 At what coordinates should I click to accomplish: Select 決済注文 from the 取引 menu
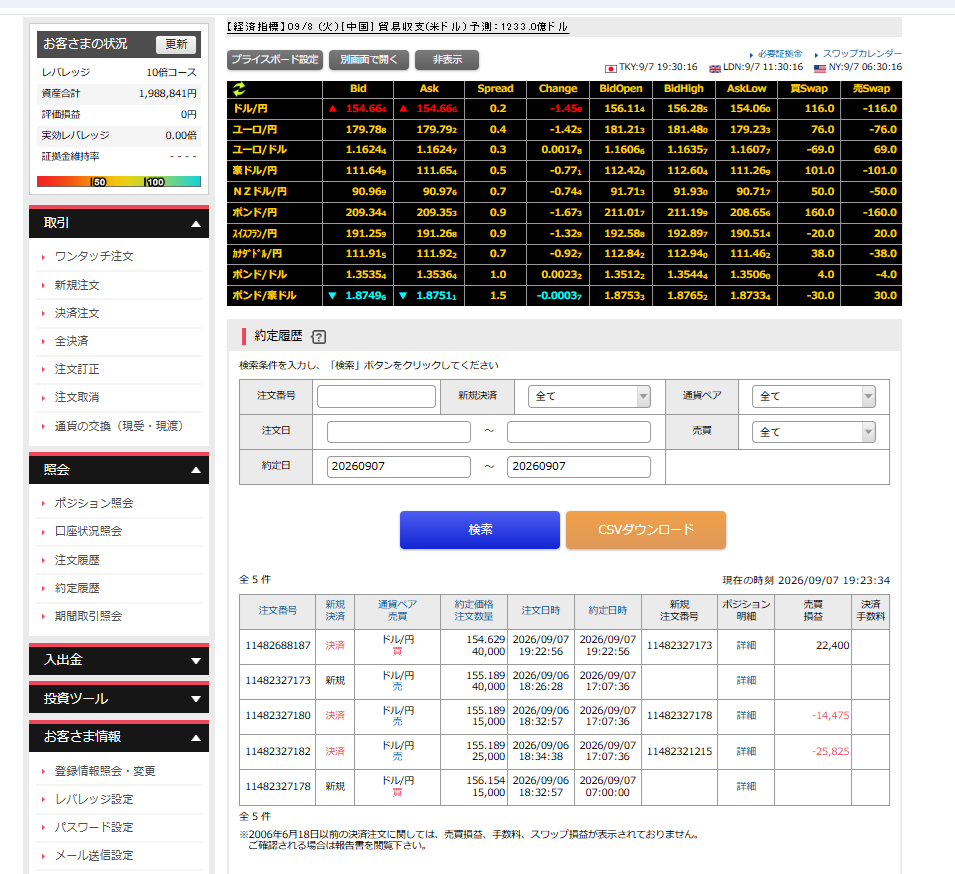point(77,313)
